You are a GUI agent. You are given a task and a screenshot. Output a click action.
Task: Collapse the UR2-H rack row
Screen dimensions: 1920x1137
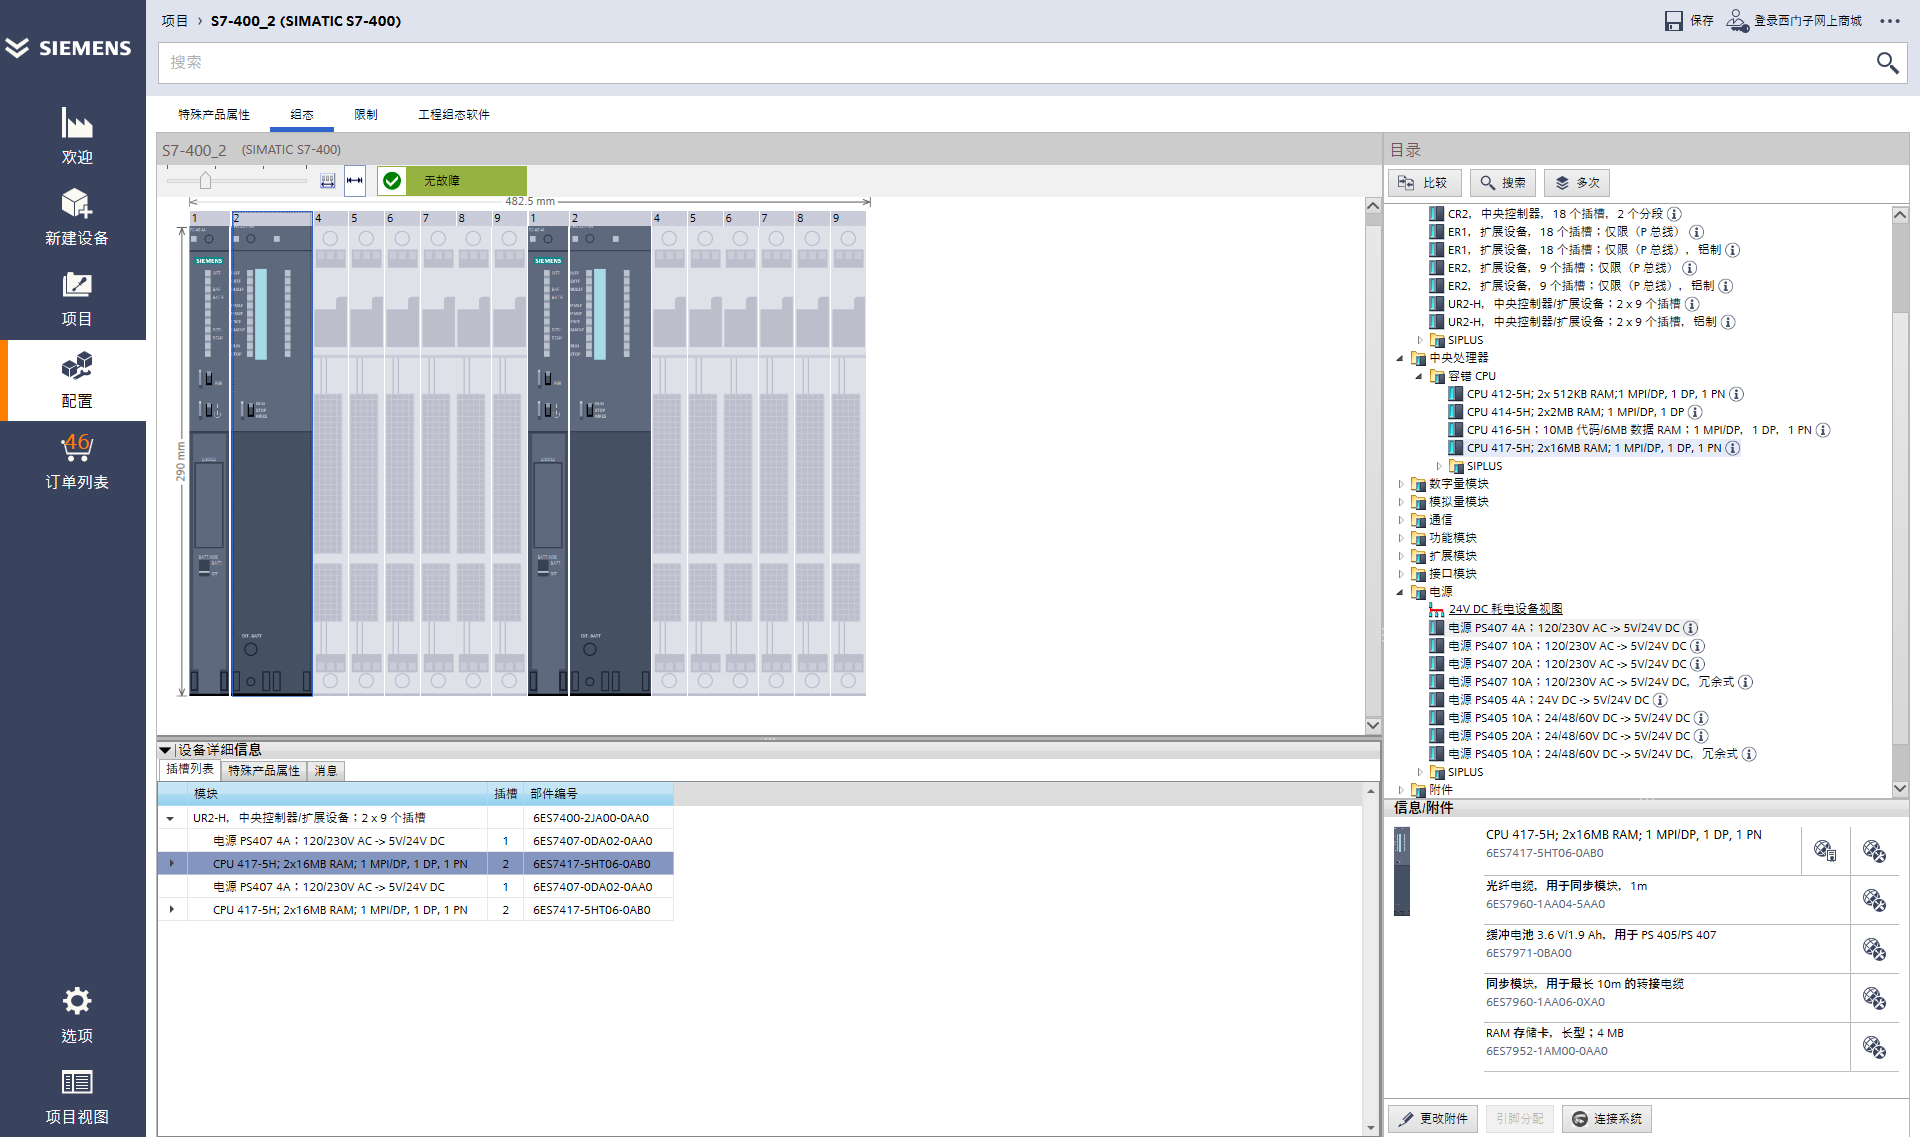[x=171, y=818]
